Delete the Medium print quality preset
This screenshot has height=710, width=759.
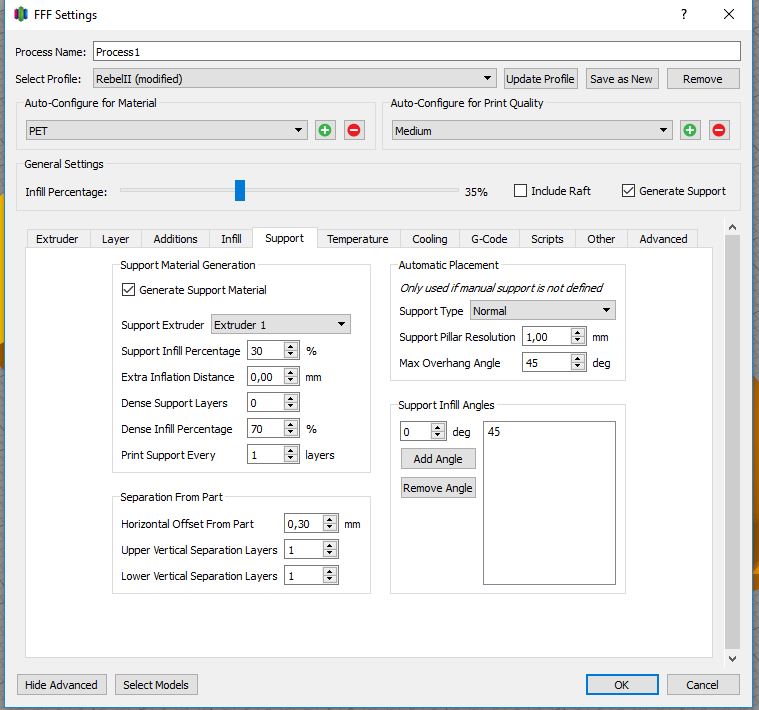pos(719,130)
